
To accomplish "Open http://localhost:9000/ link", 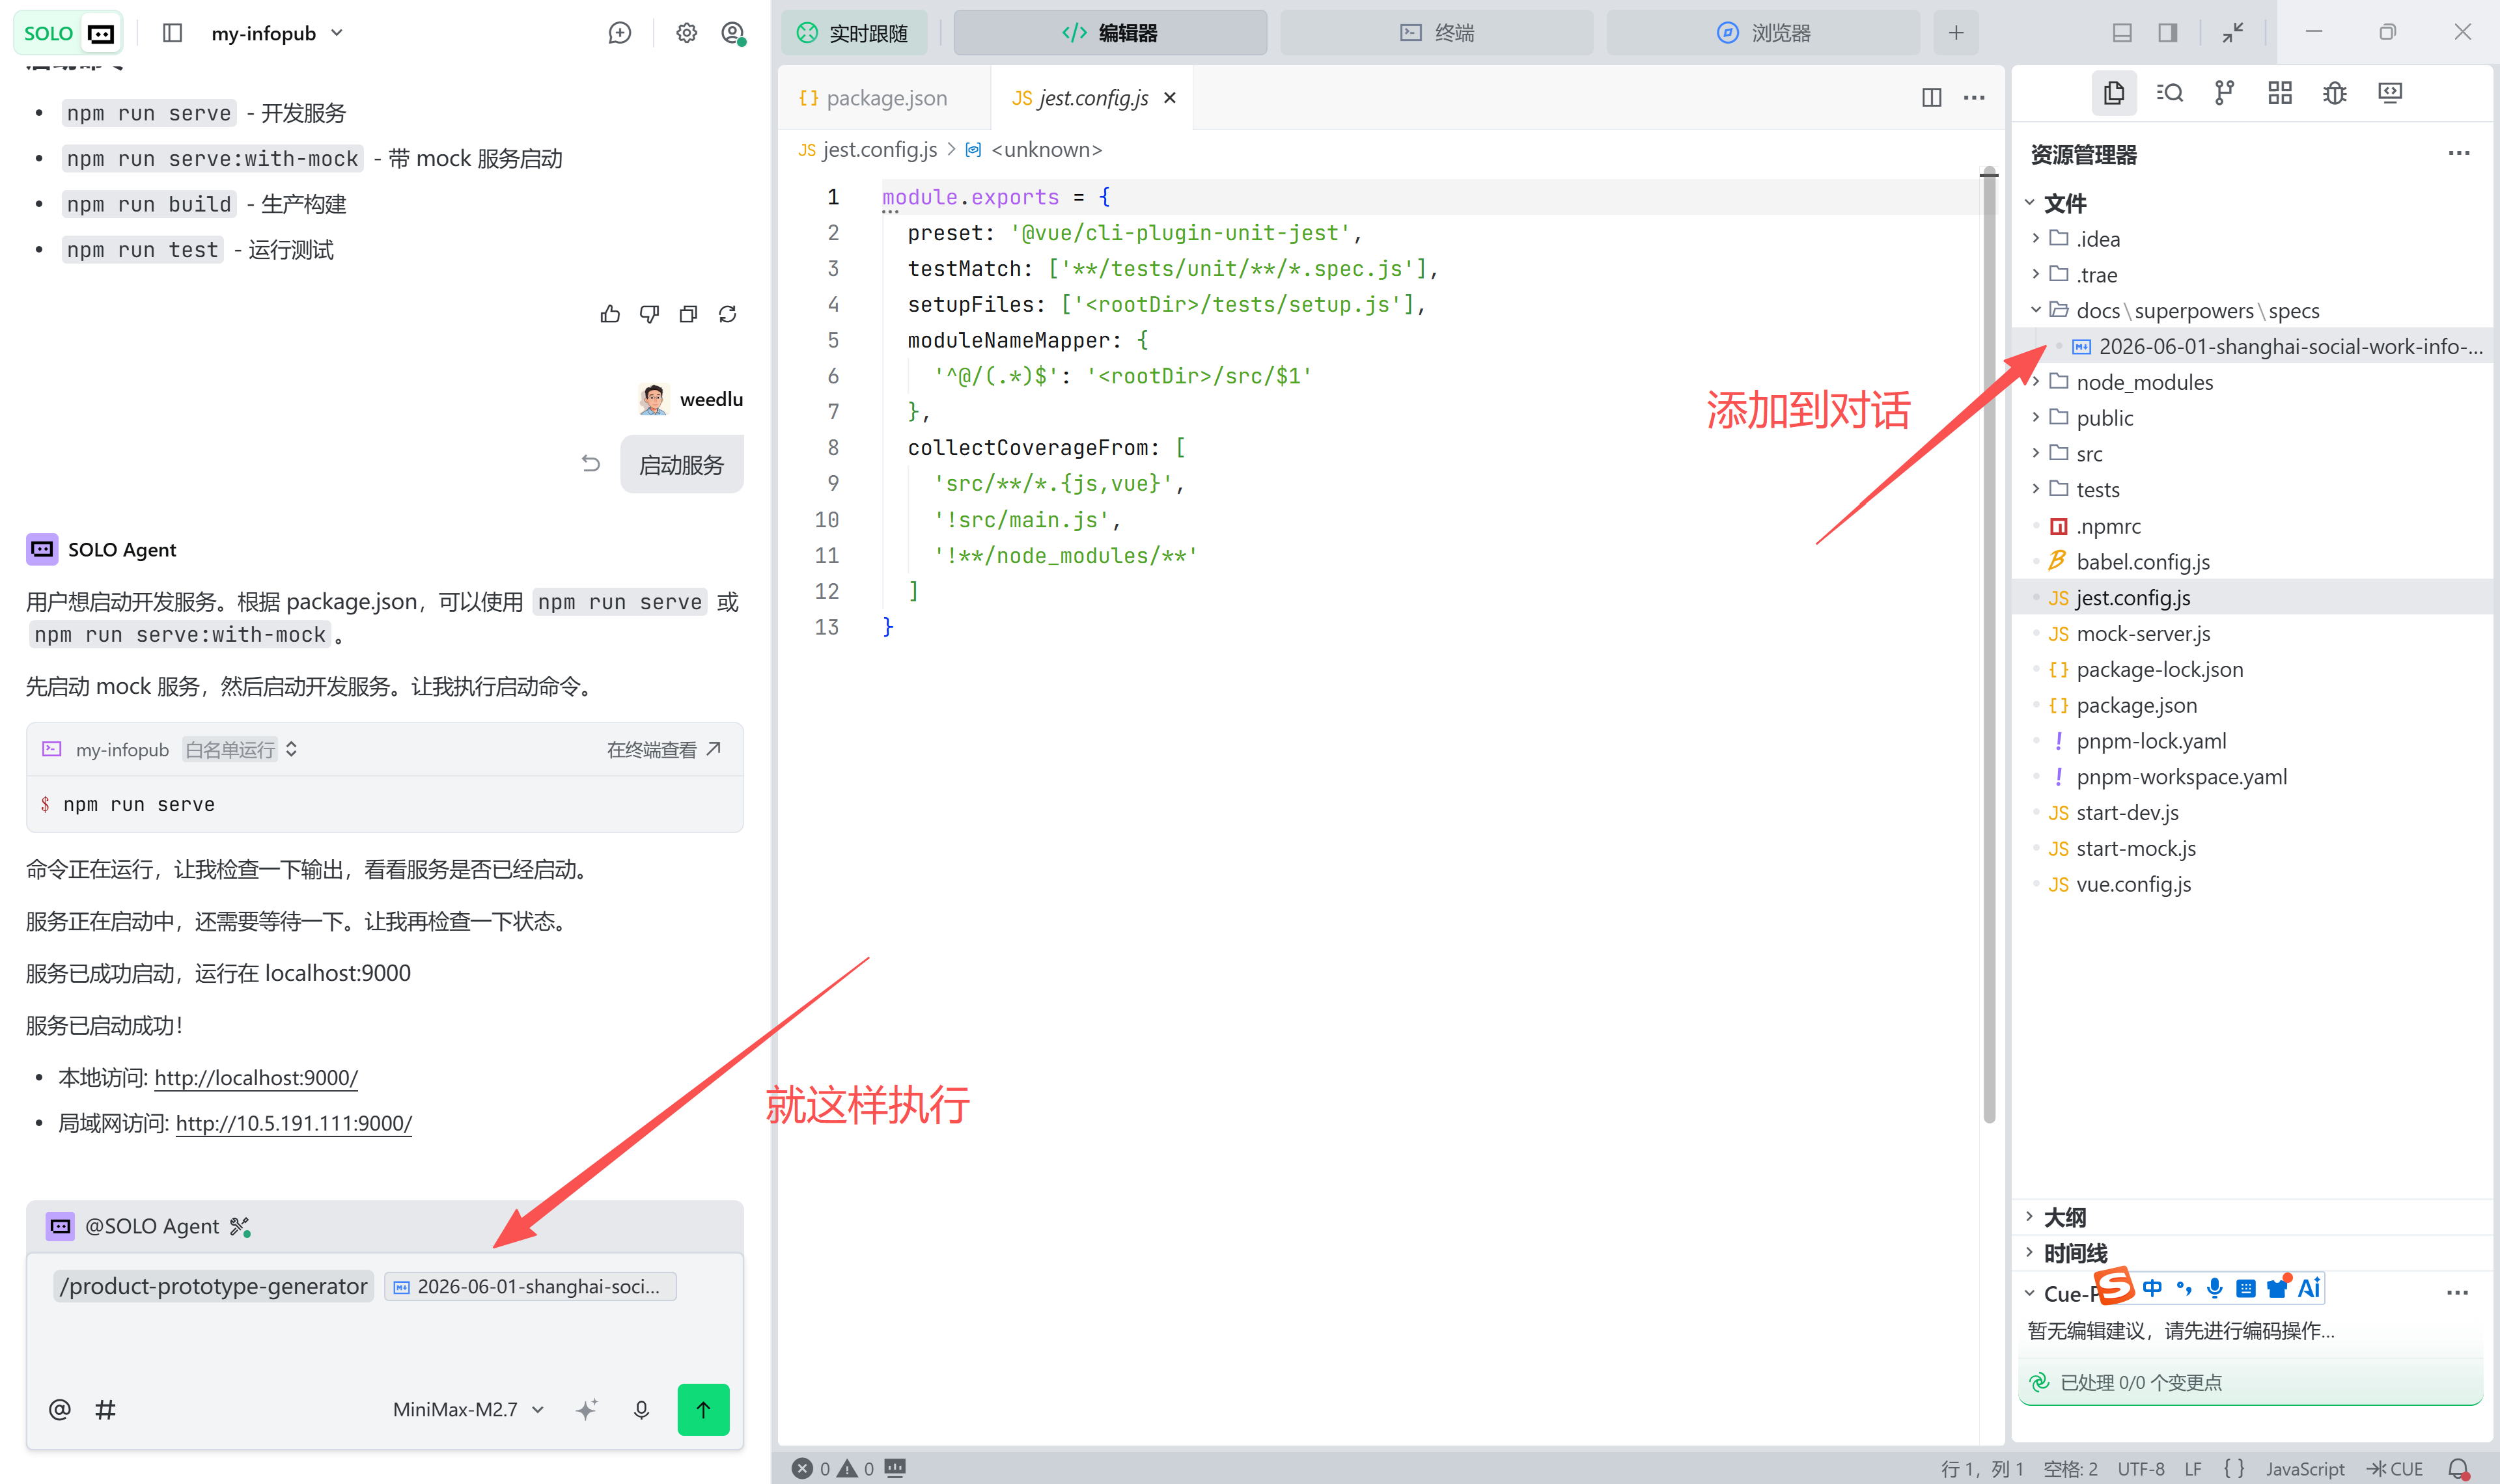I will coord(256,1077).
